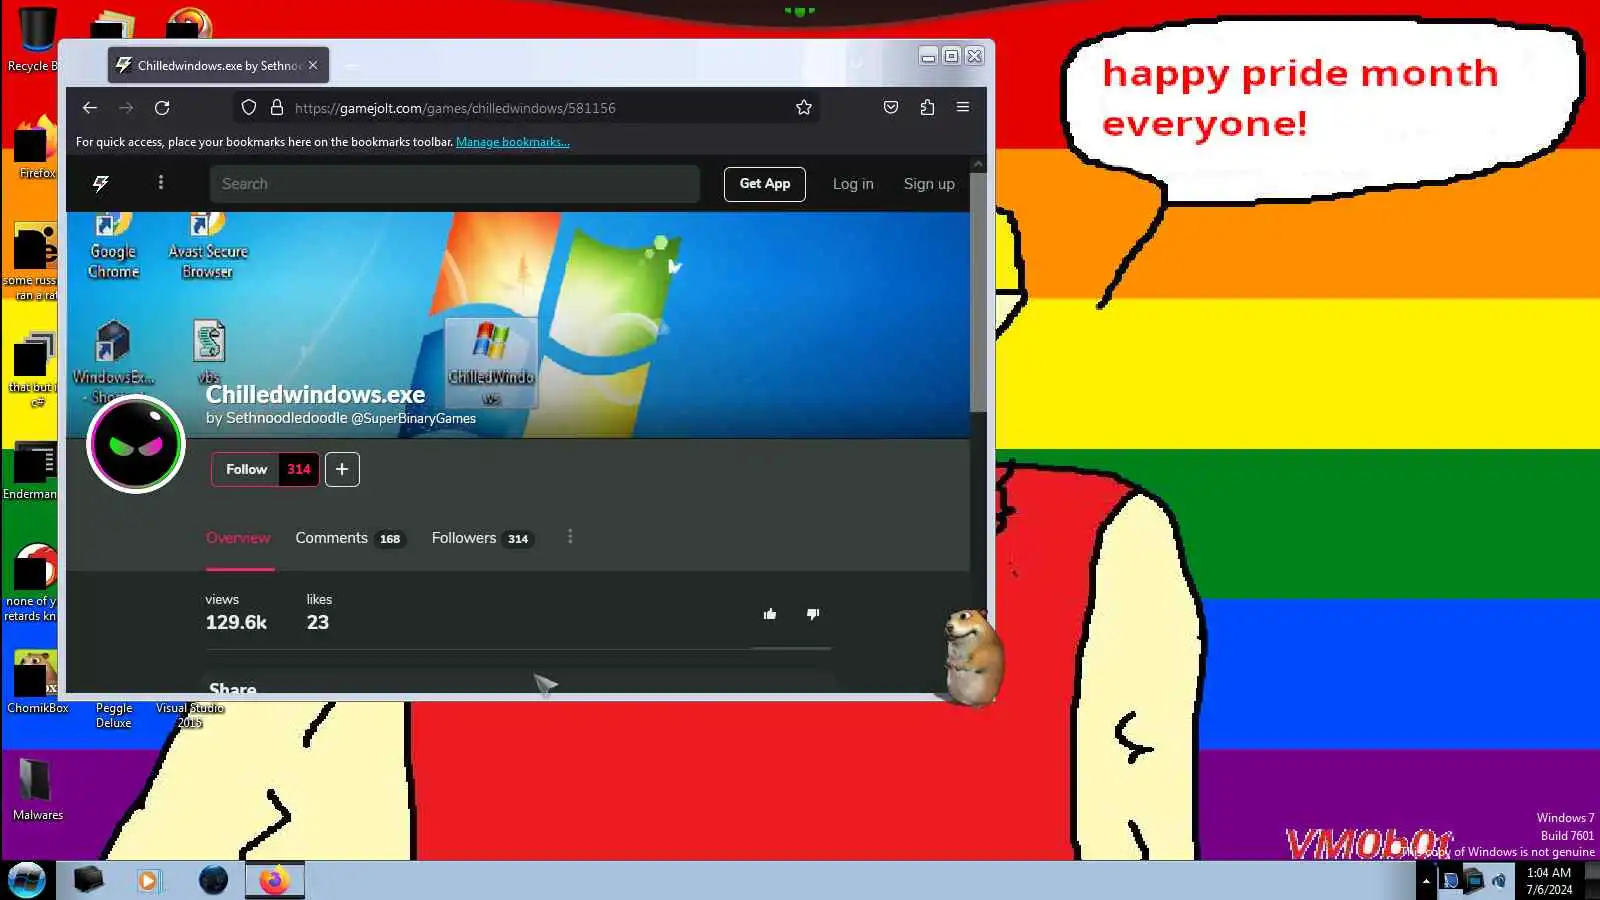
Task: Open the clock showing 1:04 AM
Action: (x=1549, y=881)
